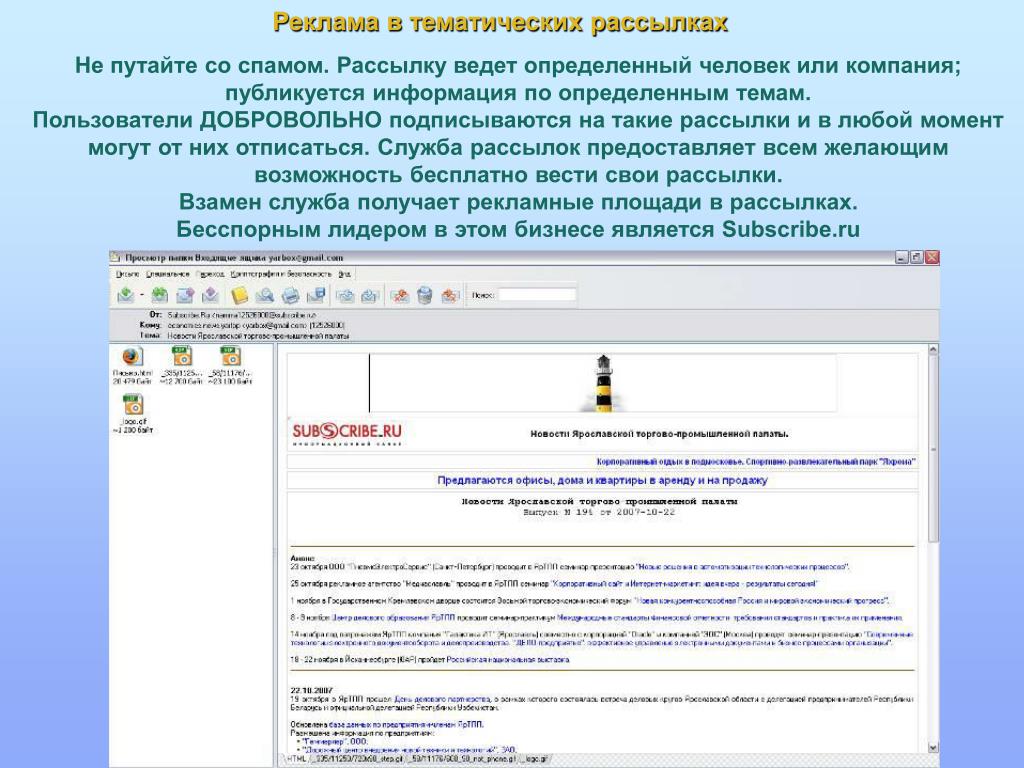This screenshot has width=1024, height=768.
Task: Click the second green-arrow envelope toolbar icon
Action: click(159, 295)
